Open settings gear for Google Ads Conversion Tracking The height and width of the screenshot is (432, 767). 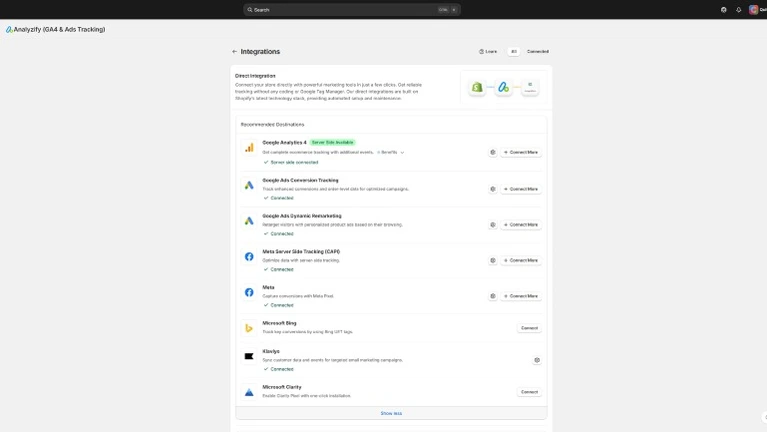pos(493,189)
